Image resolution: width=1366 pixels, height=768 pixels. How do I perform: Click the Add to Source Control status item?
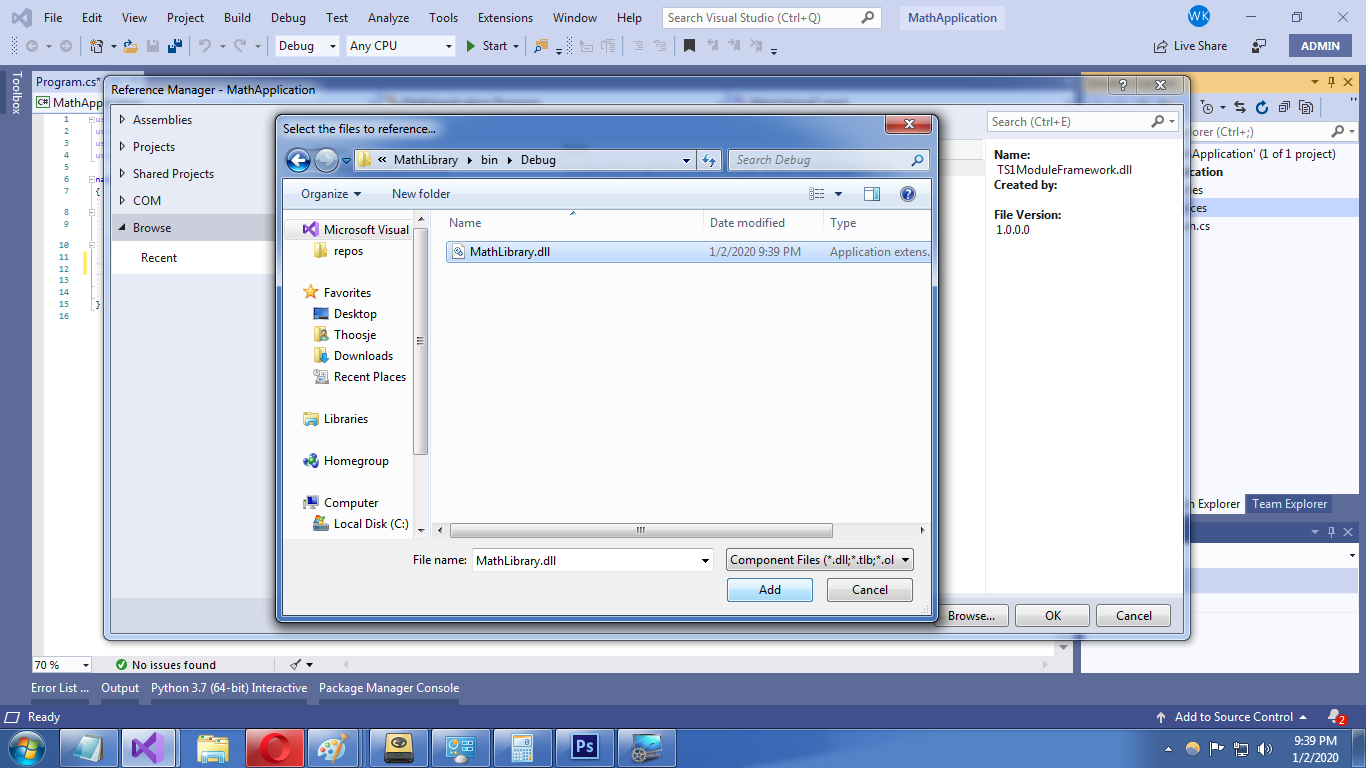point(1232,717)
